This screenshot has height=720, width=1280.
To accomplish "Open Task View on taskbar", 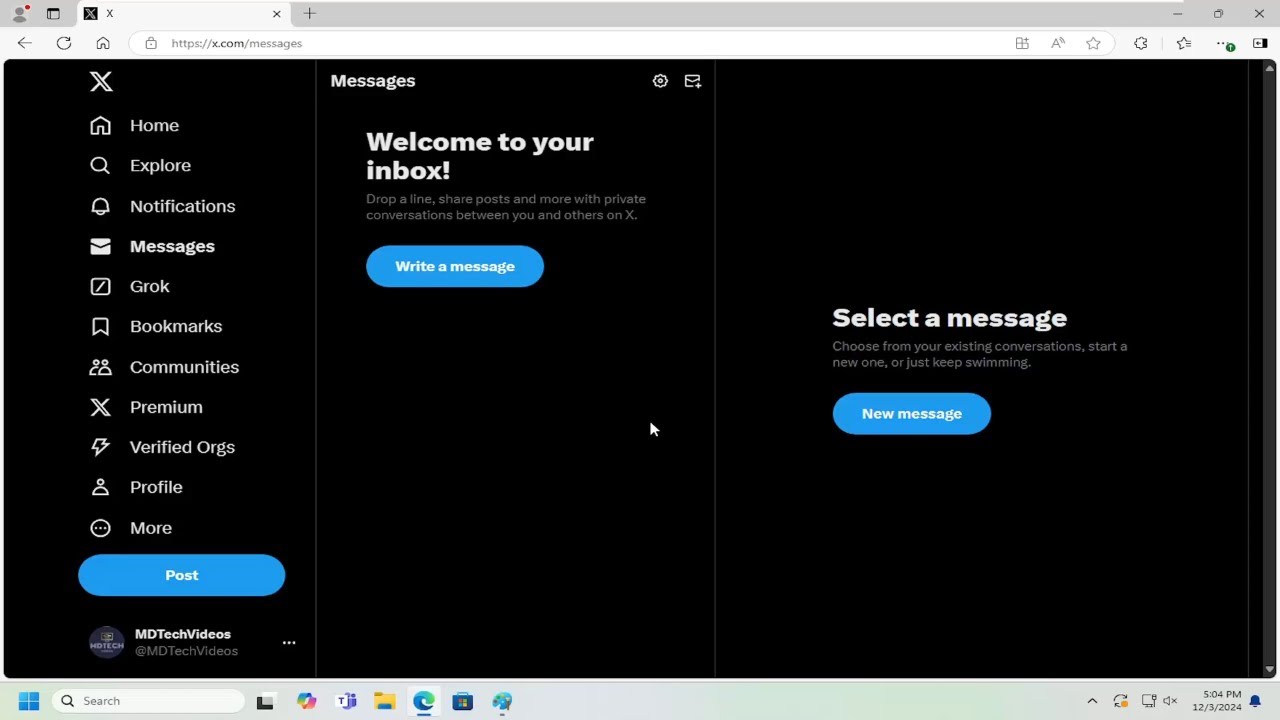I will [x=265, y=702].
